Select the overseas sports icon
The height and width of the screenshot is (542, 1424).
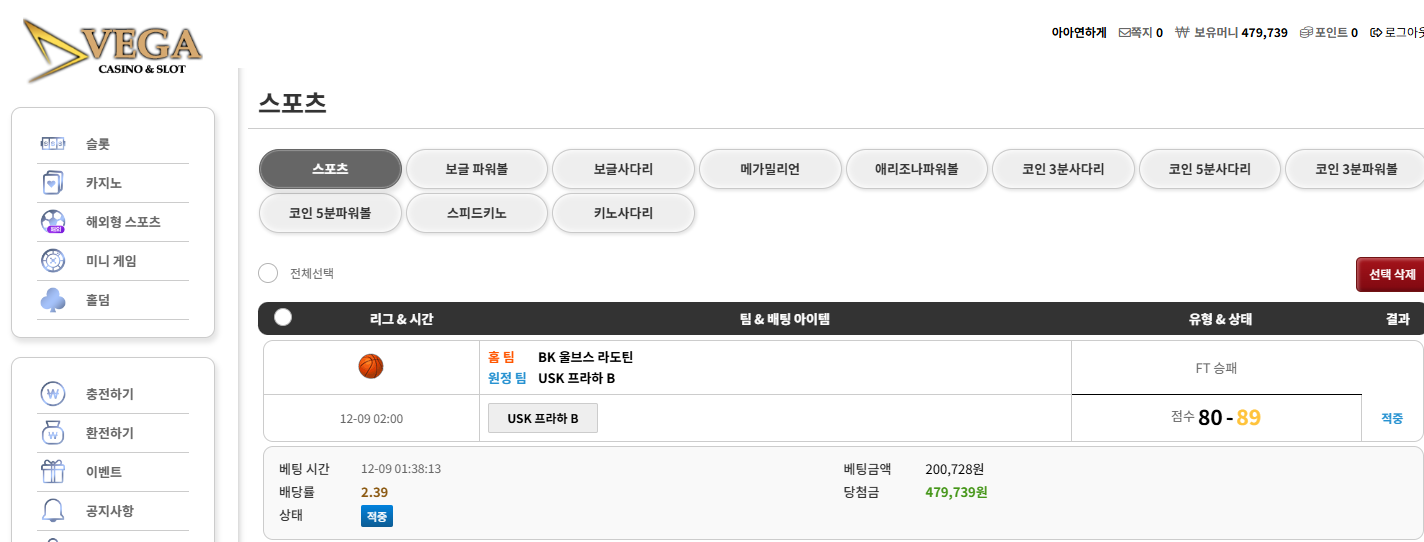click(53, 222)
